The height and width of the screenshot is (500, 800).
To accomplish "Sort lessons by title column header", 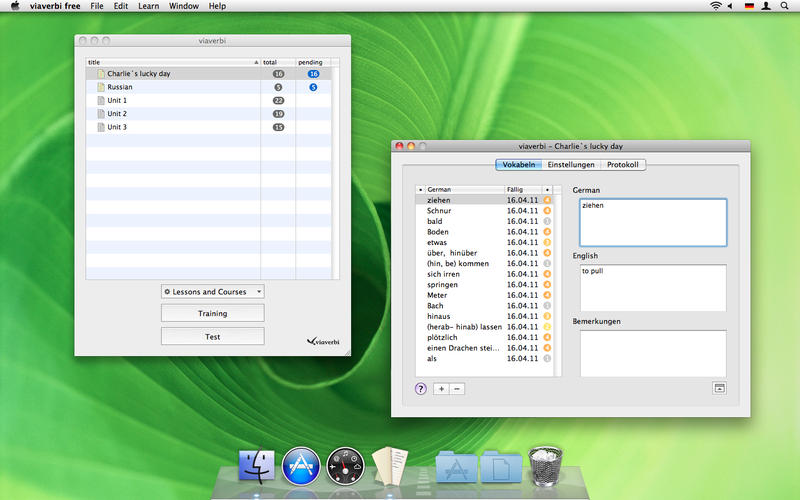I will (173, 62).
